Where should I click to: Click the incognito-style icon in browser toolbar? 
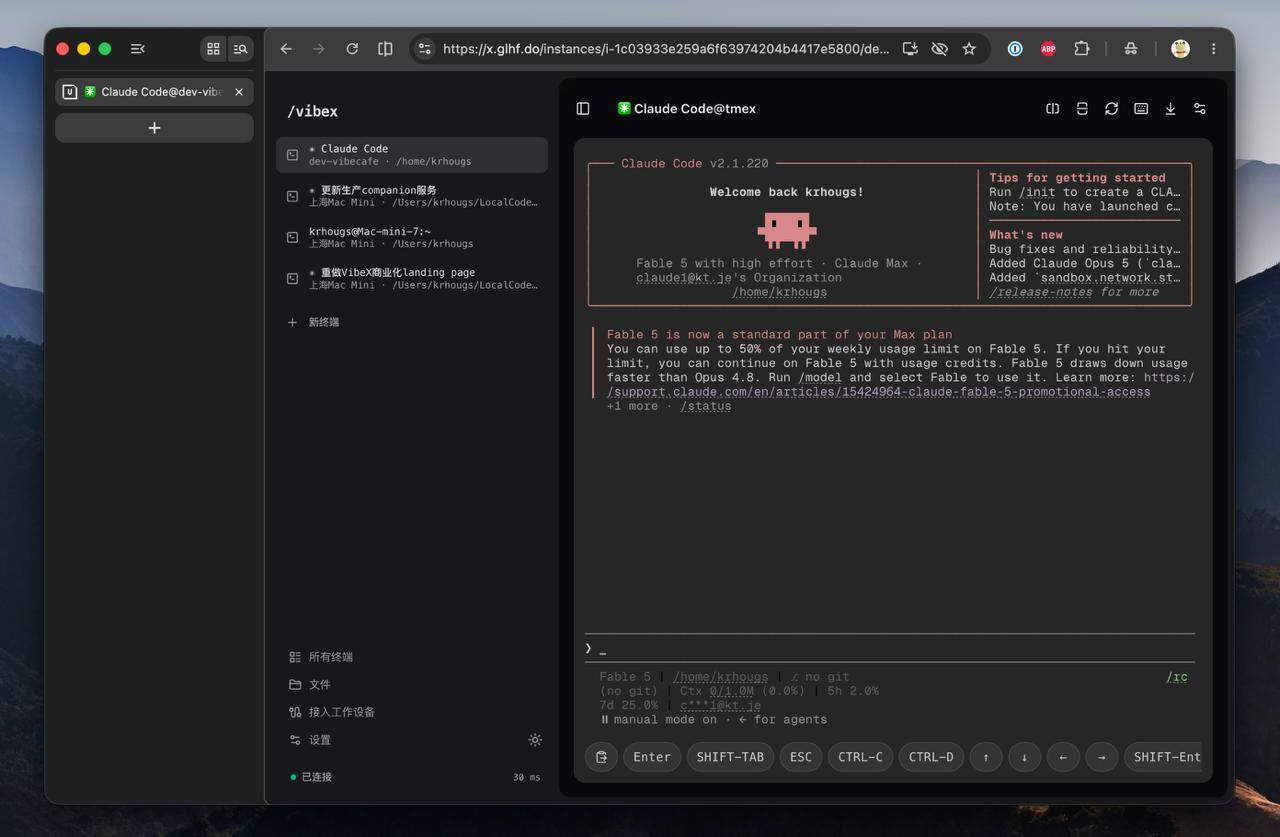pyautogui.click(x=1130, y=48)
